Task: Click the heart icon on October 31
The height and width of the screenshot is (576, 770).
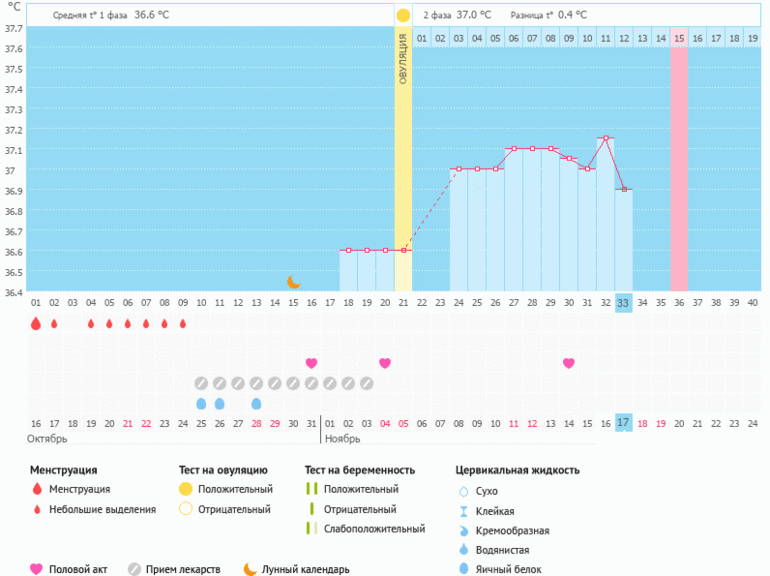Action: [x=311, y=363]
